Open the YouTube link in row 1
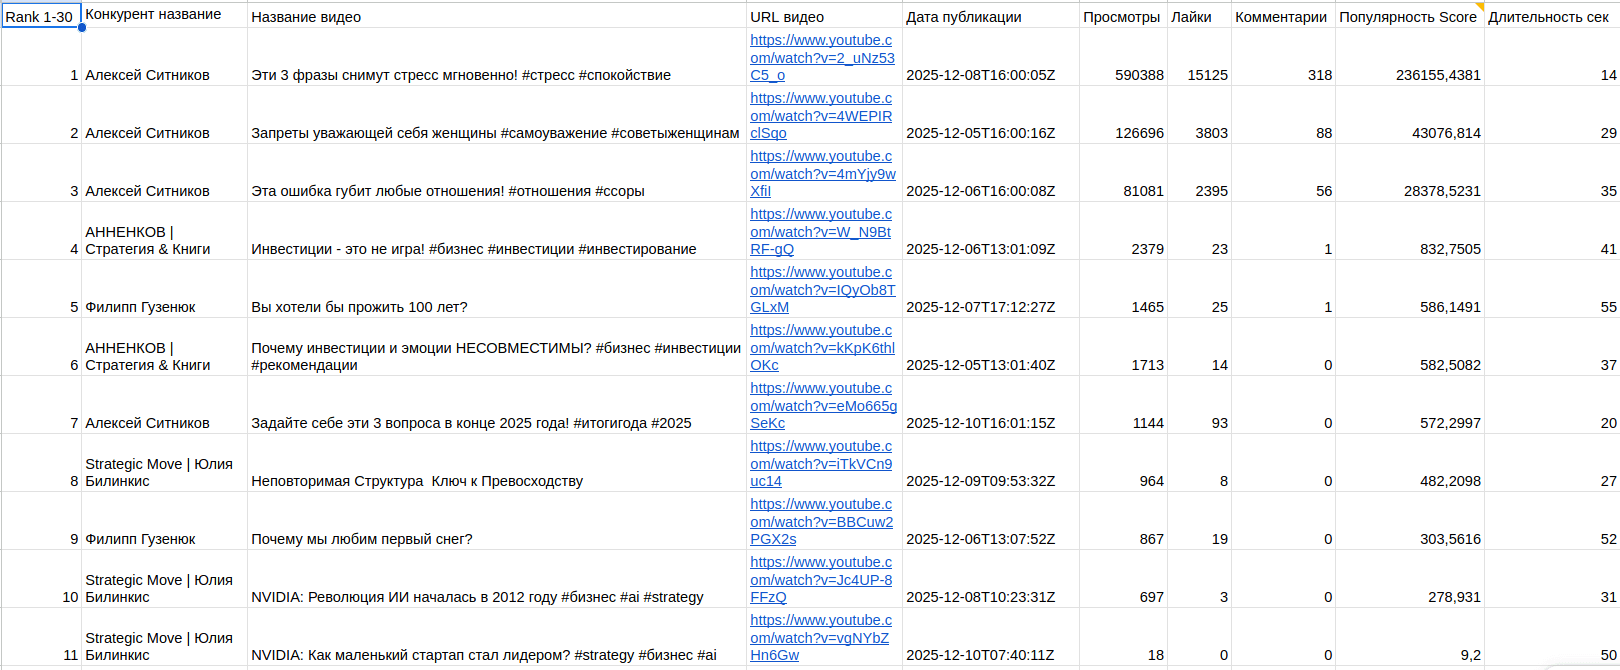1620x670 pixels. 822,57
